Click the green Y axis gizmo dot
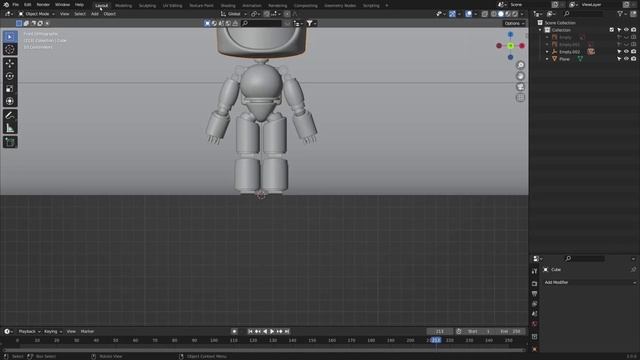 tap(510, 46)
